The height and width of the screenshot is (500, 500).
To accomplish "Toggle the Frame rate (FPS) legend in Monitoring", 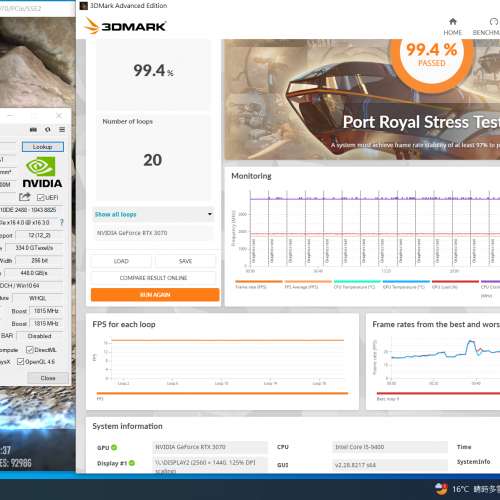I will tap(258, 284).
